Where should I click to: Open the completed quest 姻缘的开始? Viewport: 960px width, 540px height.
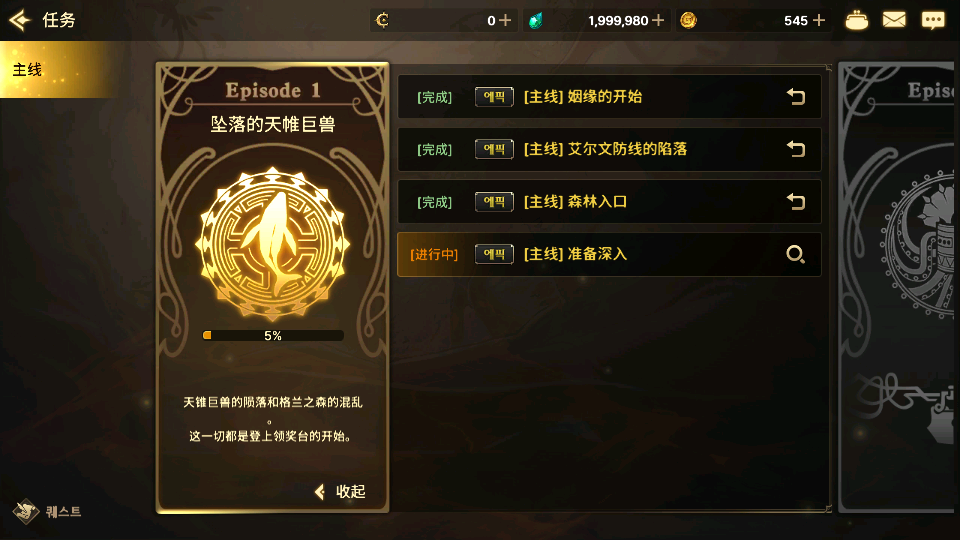click(609, 97)
